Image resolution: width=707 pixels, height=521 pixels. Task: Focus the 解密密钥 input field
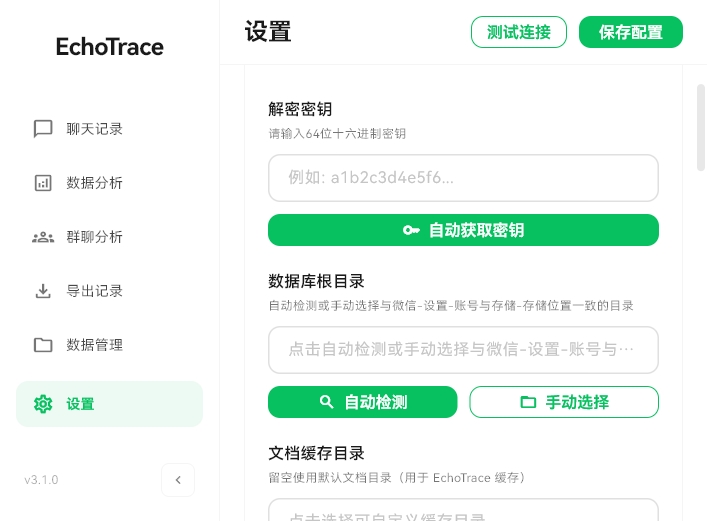click(x=463, y=178)
